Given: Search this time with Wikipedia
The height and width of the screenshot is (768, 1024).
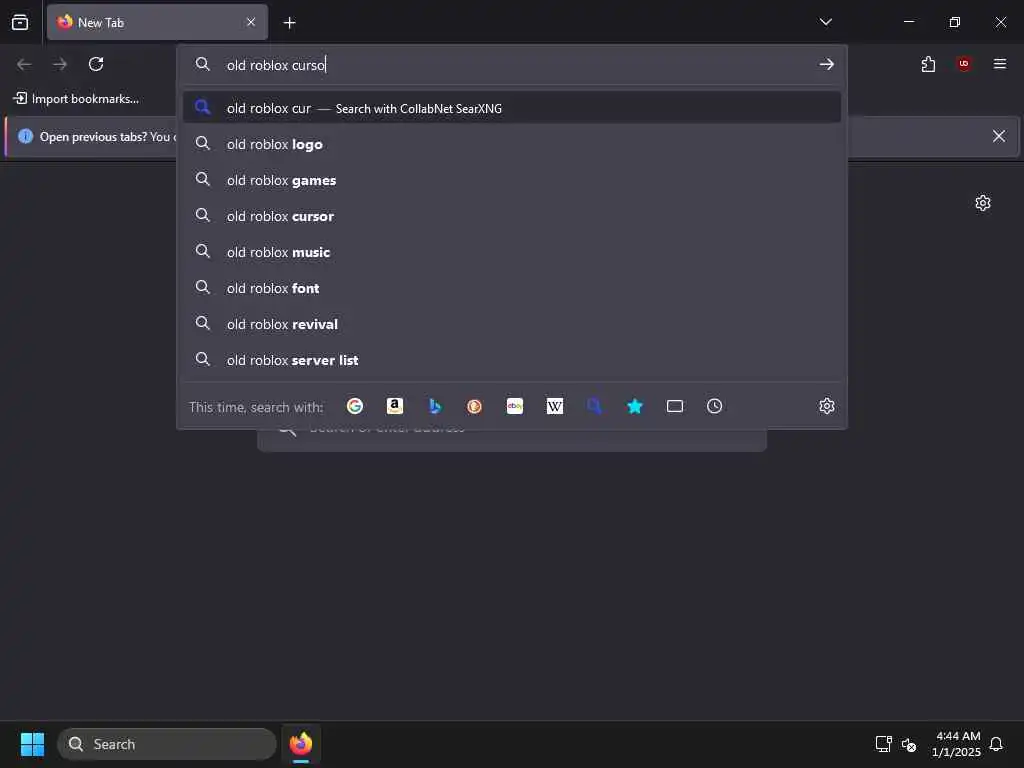Looking at the screenshot, I should [x=554, y=406].
